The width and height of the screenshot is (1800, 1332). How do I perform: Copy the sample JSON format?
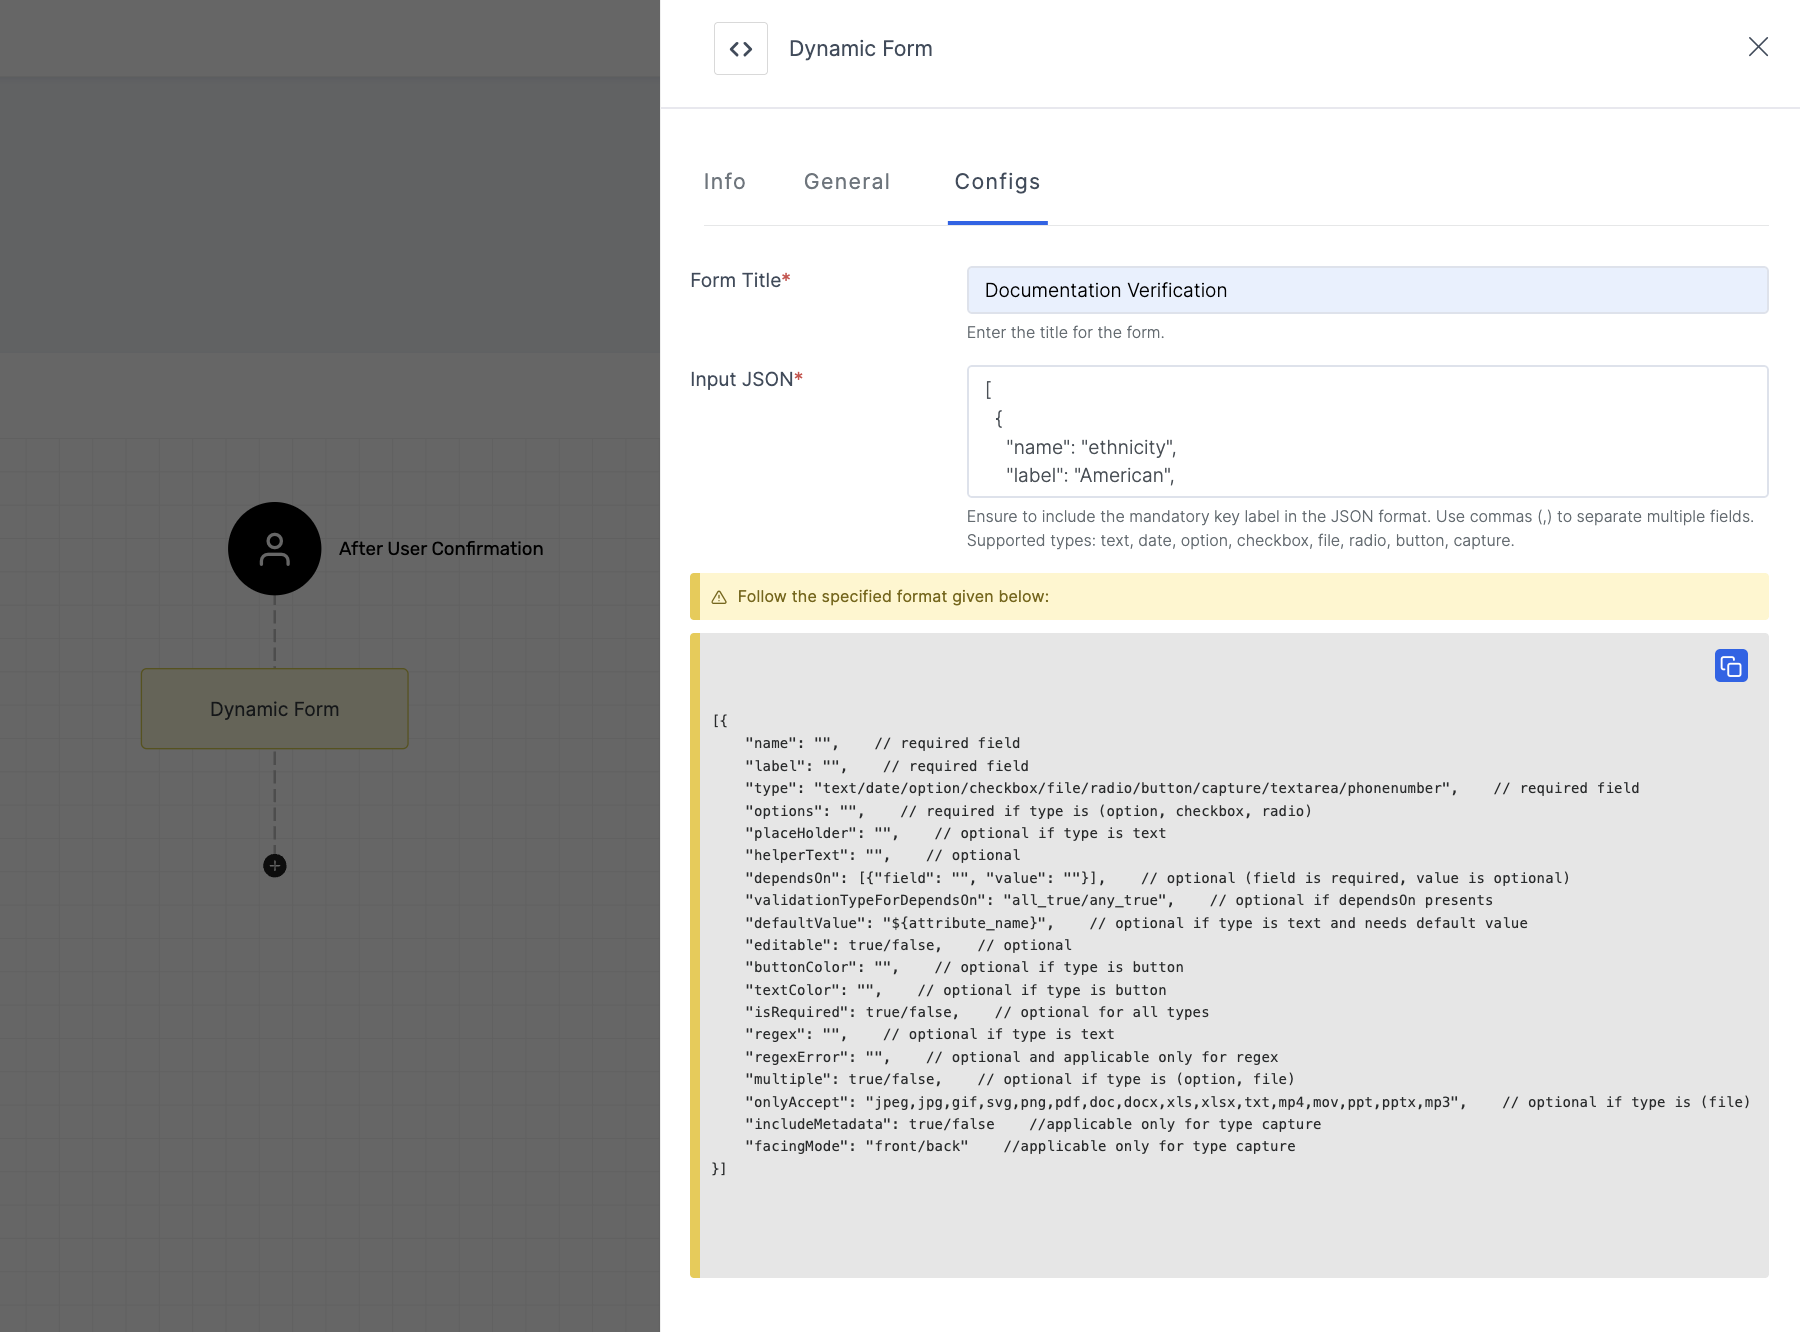[1731, 666]
